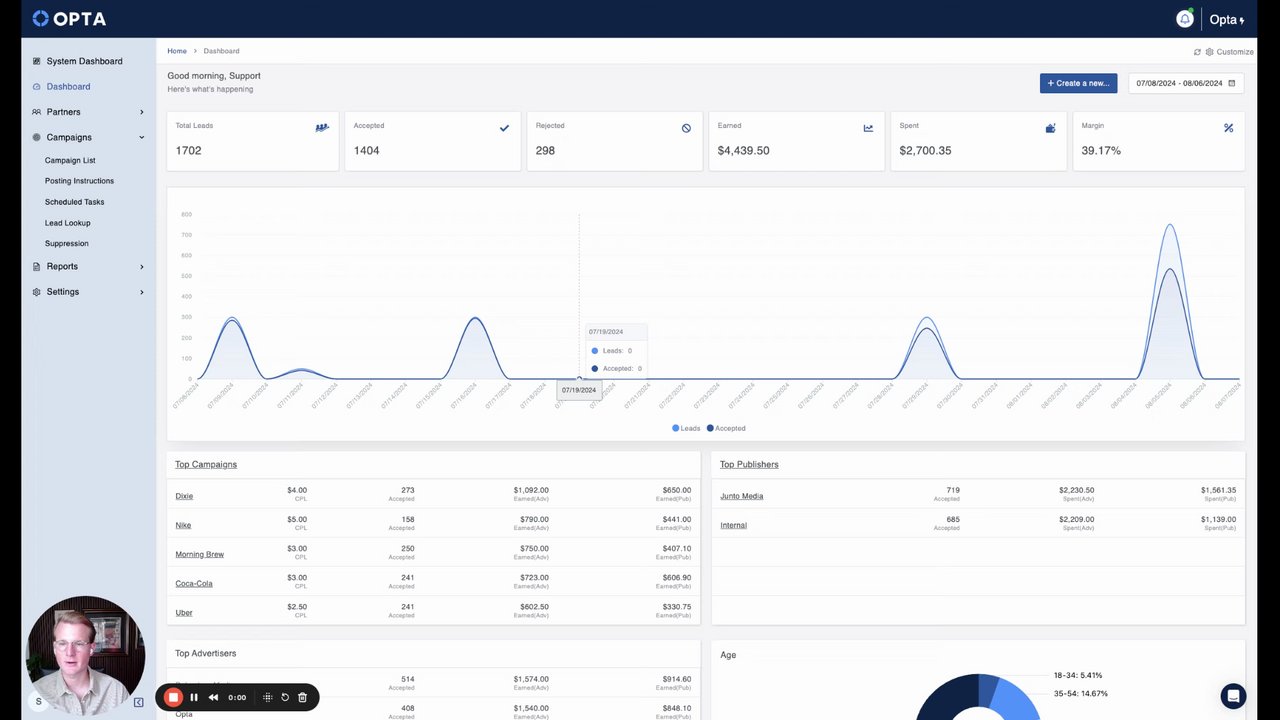Open the chat support widget
The width and height of the screenshot is (1280, 720).
click(x=1233, y=696)
